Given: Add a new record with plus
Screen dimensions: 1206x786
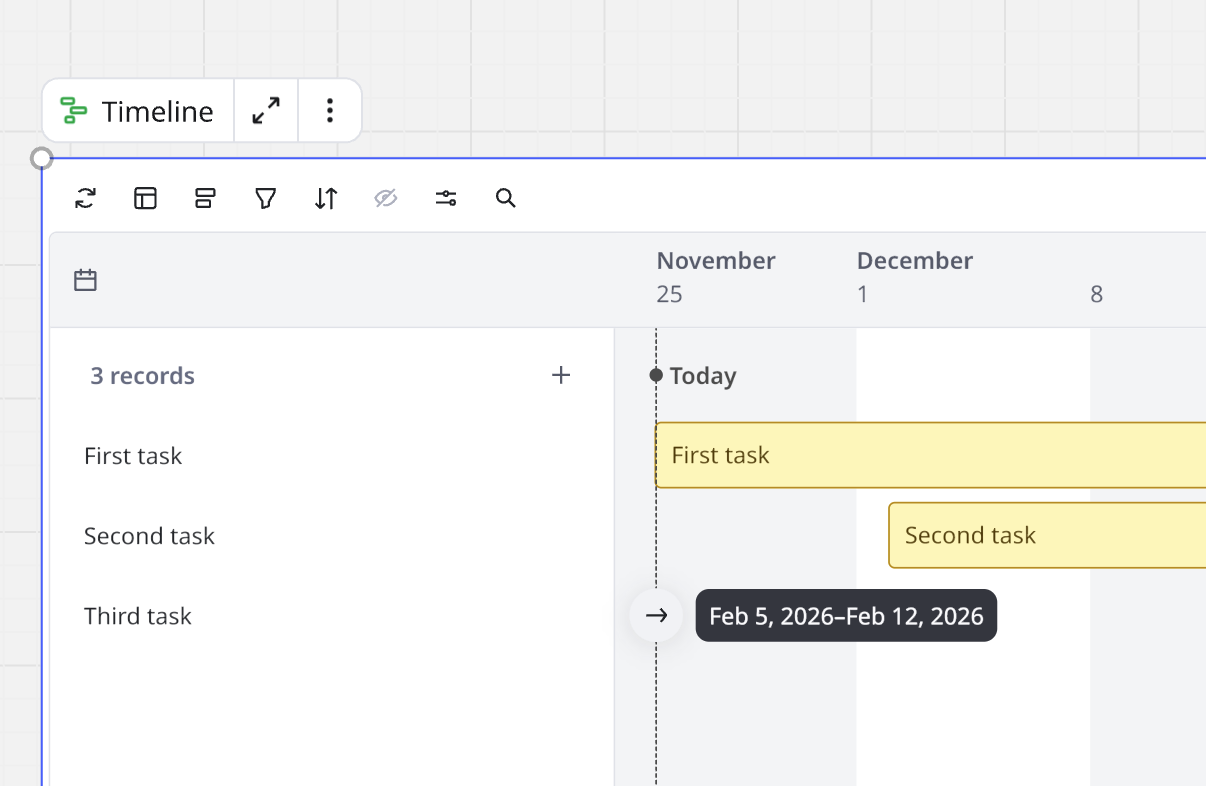Looking at the screenshot, I should 561,375.
